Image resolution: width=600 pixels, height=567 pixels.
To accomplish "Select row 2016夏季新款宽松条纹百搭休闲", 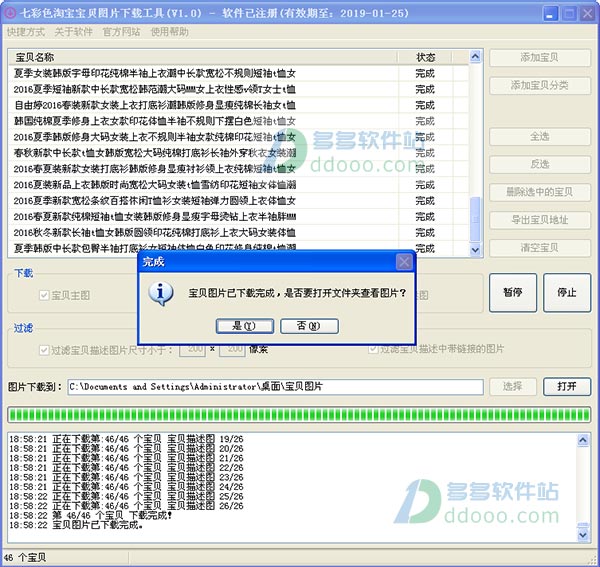I will tap(238, 200).
